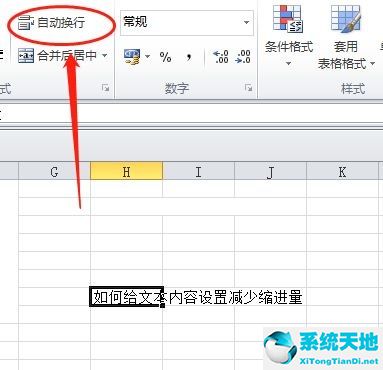Viewport: 383px width, 370px height.
Task: Click the 合并后居中 merge and center button
Action: pos(58,55)
